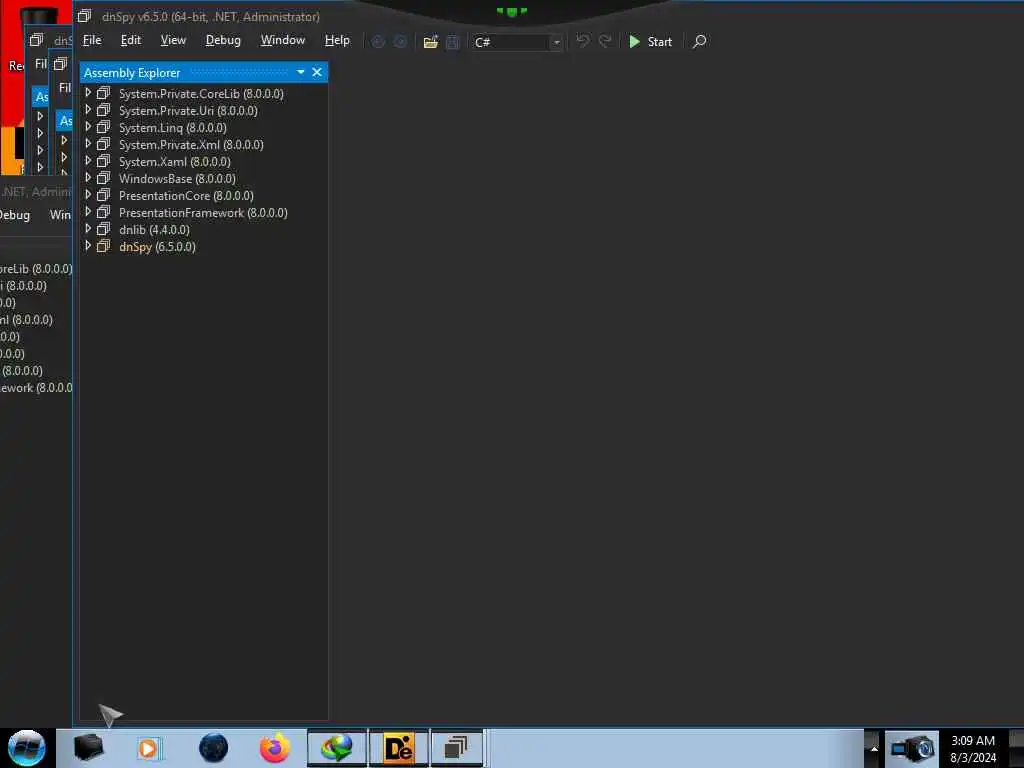
Task: Select PresentationCore (8.0.0.0) text
Action: click(x=186, y=195)
